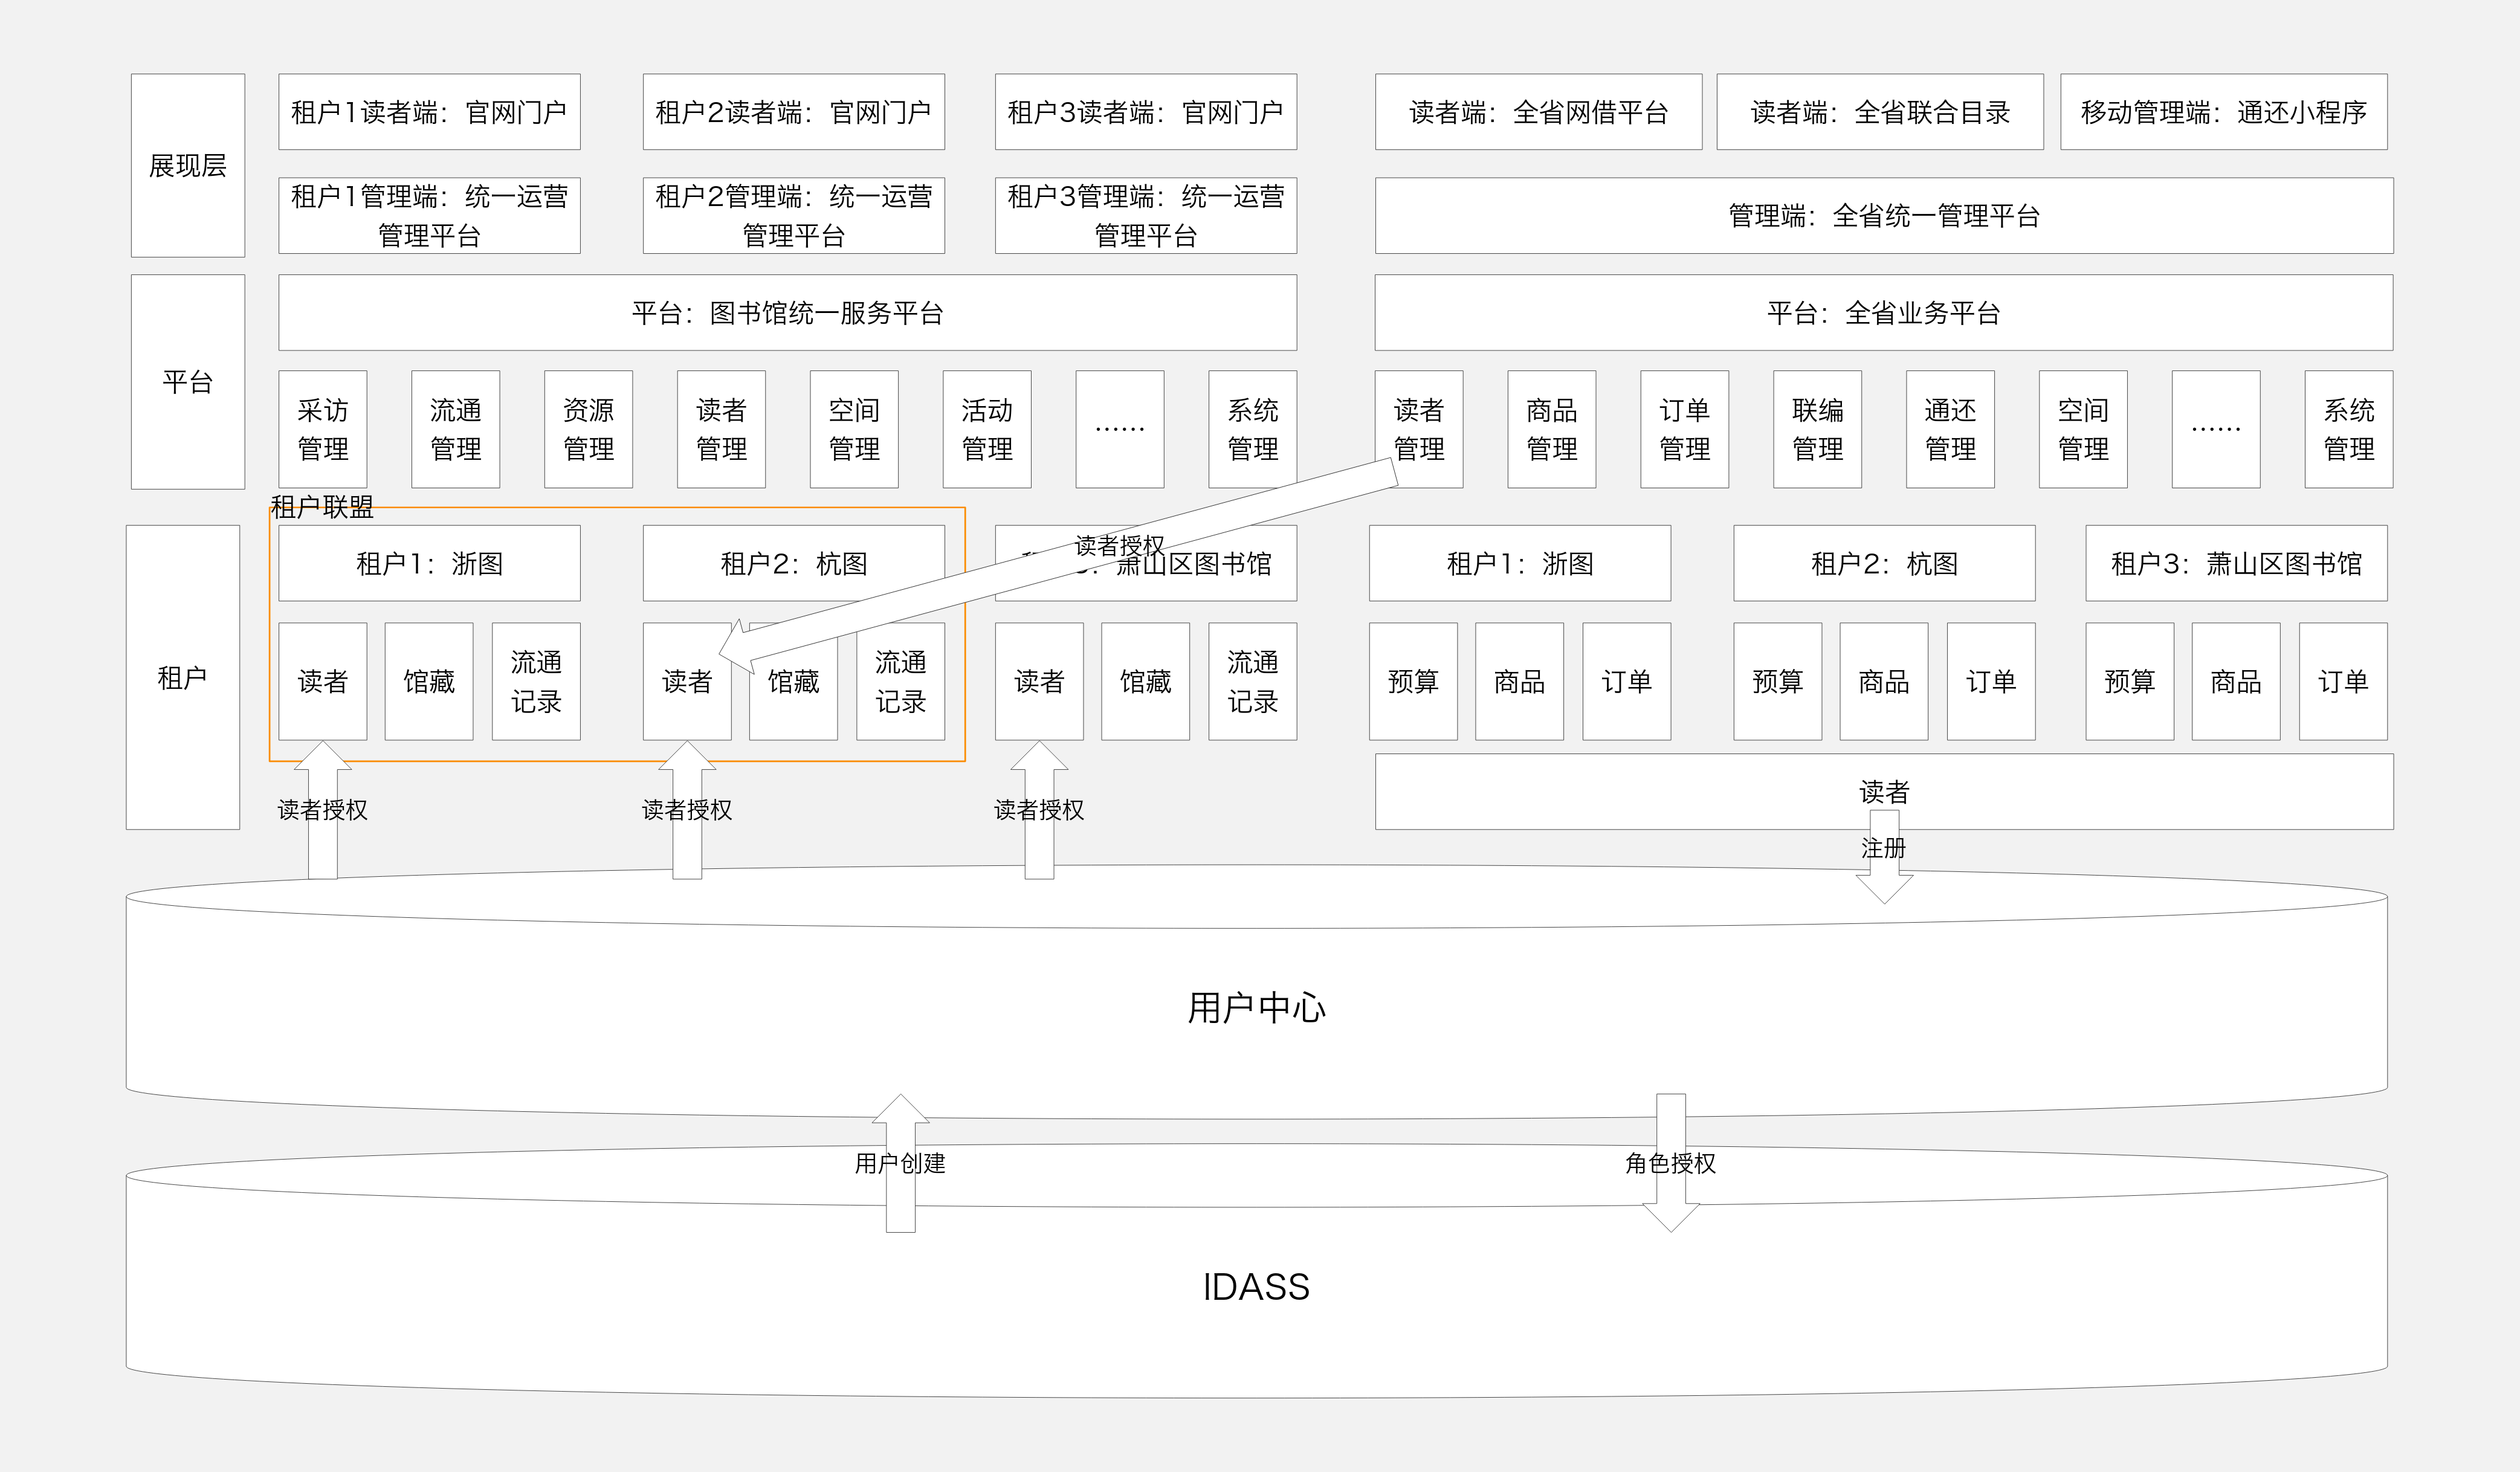Select the 租户1:浙图 box inside 租户联盟
Viewport: 2520px width, 1472px height.
click(x=429, y=563)
